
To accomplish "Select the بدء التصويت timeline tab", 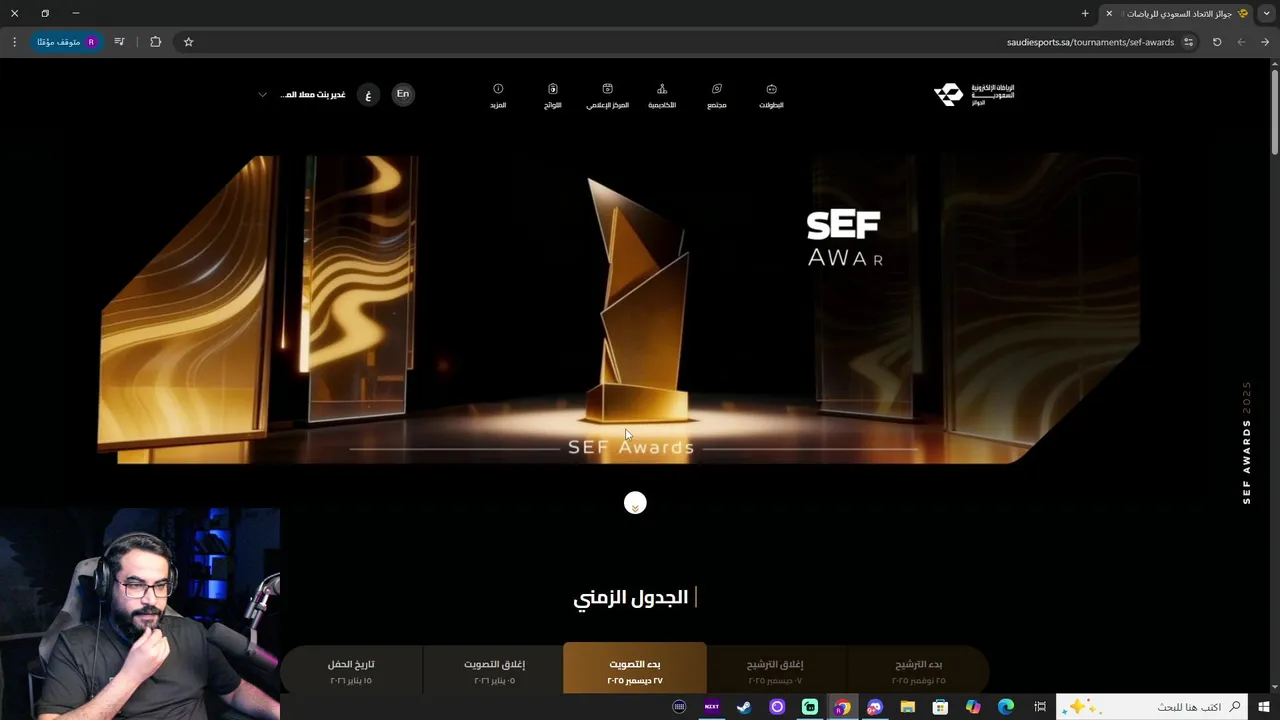I will (635, 669).
